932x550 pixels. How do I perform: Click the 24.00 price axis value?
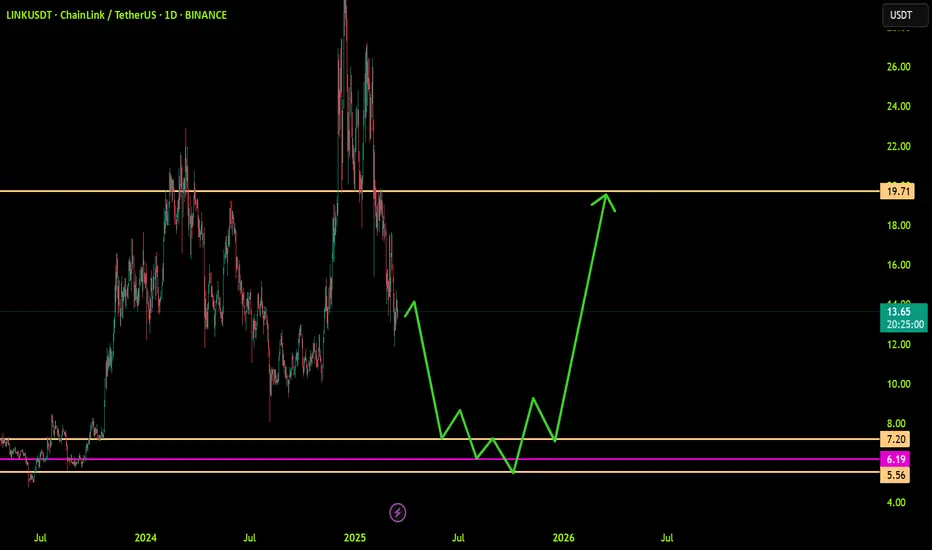point(898,106)
